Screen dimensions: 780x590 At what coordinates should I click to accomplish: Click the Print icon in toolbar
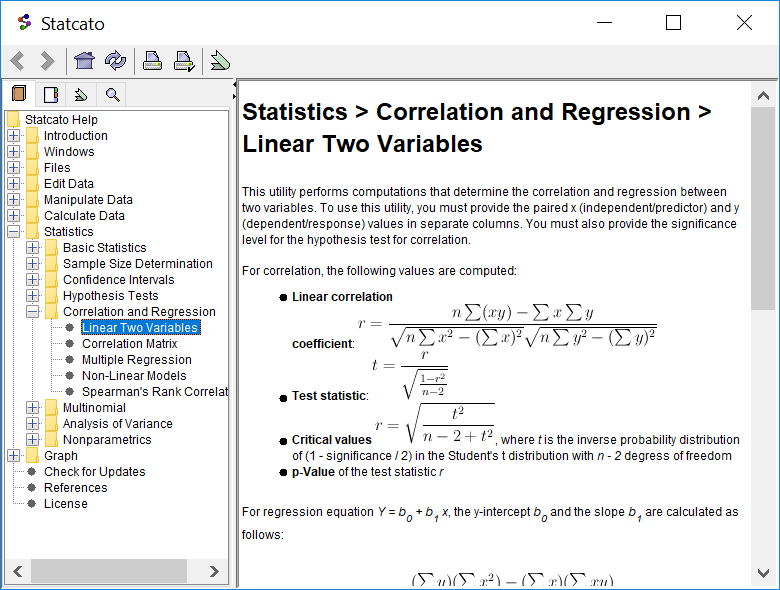pyautogui.click(x=152, y=61)
